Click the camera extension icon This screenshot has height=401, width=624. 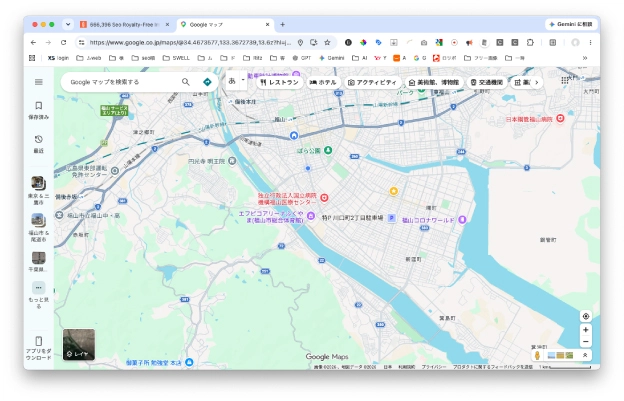(424, 42)
